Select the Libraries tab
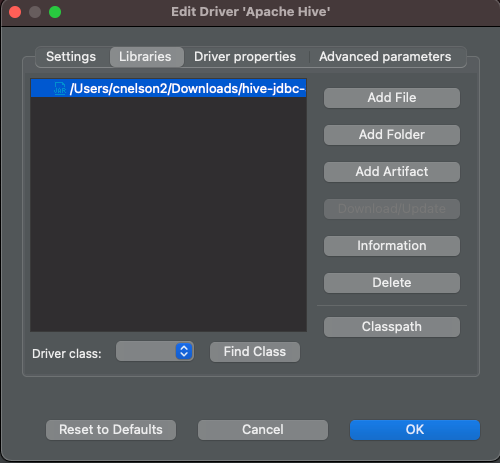 tap(145, 57)
